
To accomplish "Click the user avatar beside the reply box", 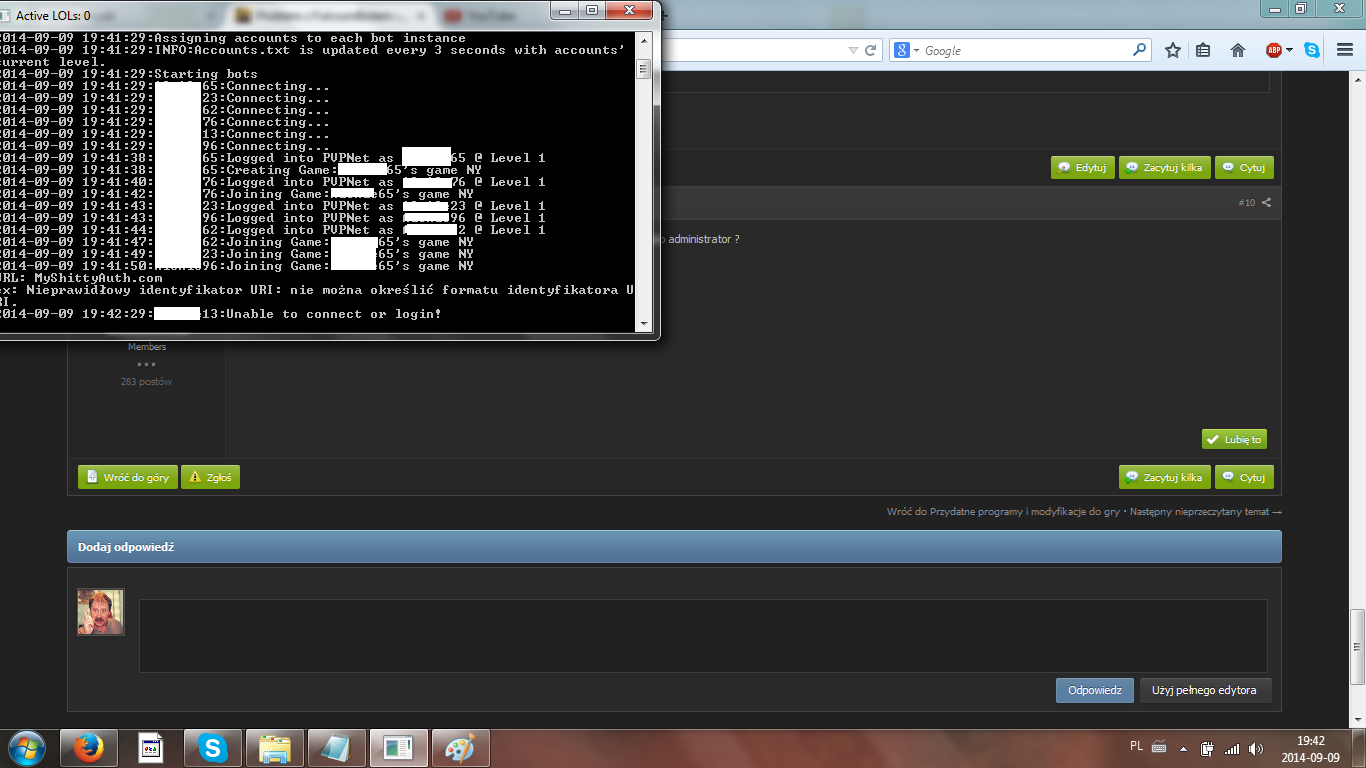I will click(101, 612).
